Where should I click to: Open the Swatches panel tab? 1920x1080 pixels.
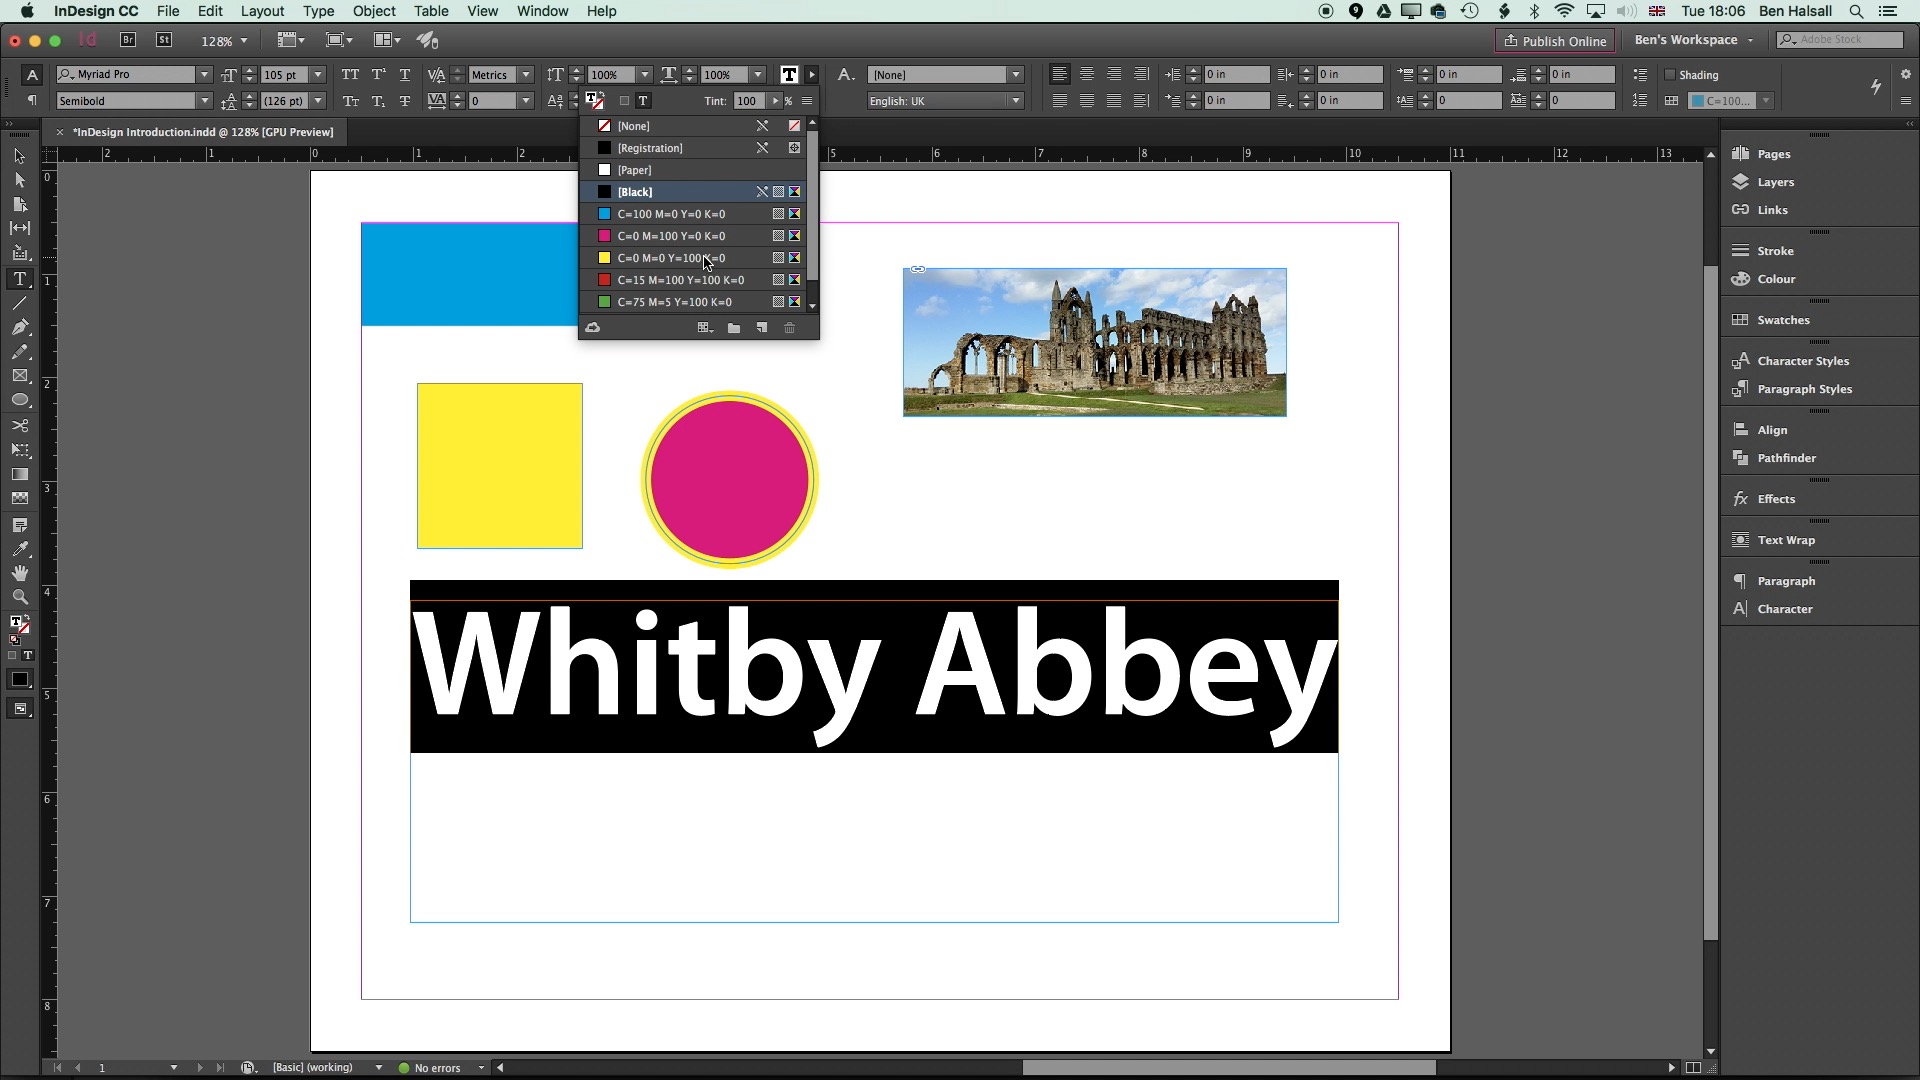click(x=1783, y=320)
